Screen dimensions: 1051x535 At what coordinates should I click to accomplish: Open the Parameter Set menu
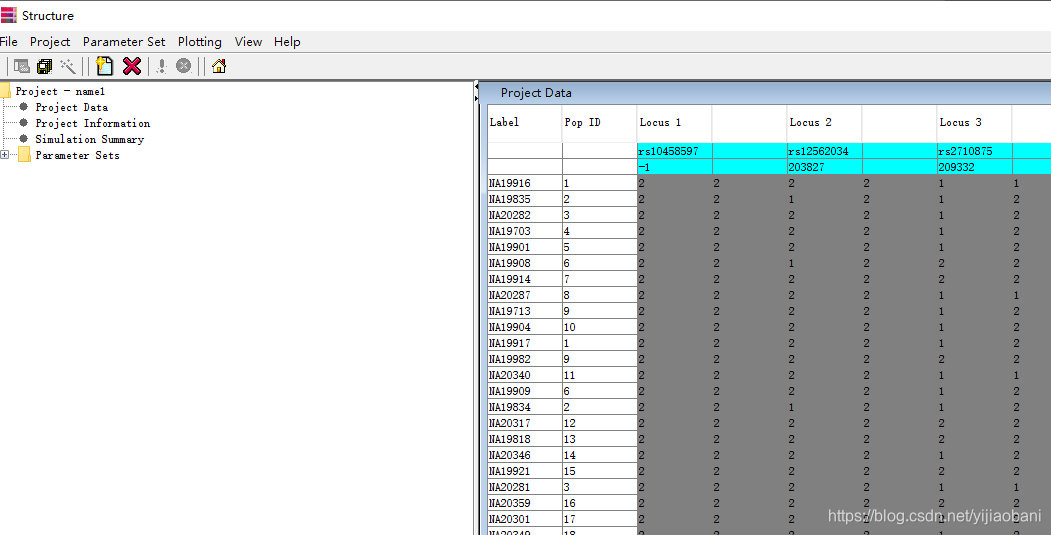[x=124, y=42]
